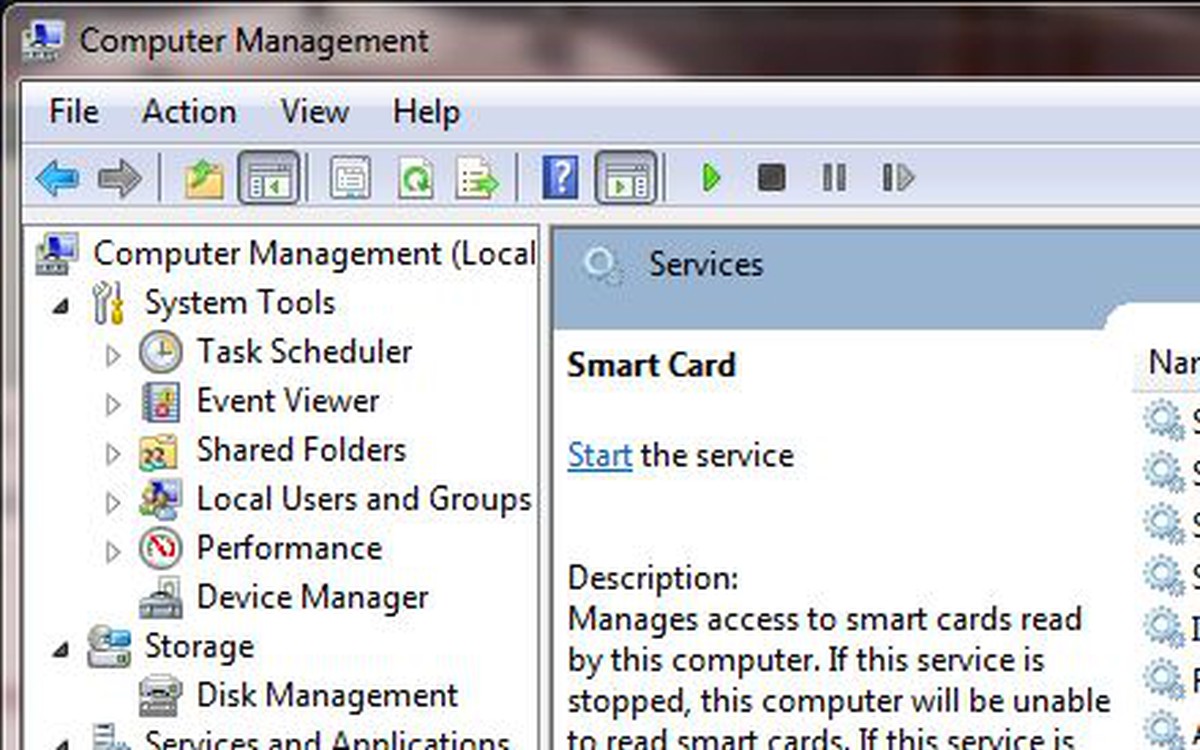Select Local Users and Groups in tree
The width and height of the screenshot is (1200, 750).
point(364,499)
